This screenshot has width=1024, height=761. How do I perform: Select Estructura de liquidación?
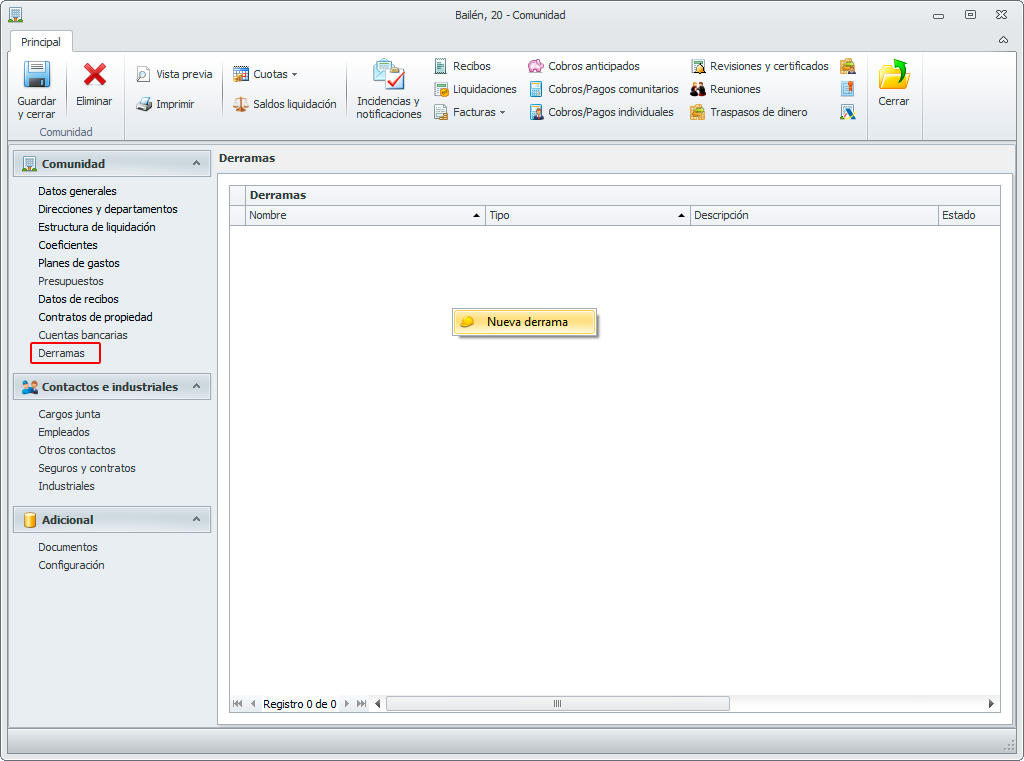[97, 227]
